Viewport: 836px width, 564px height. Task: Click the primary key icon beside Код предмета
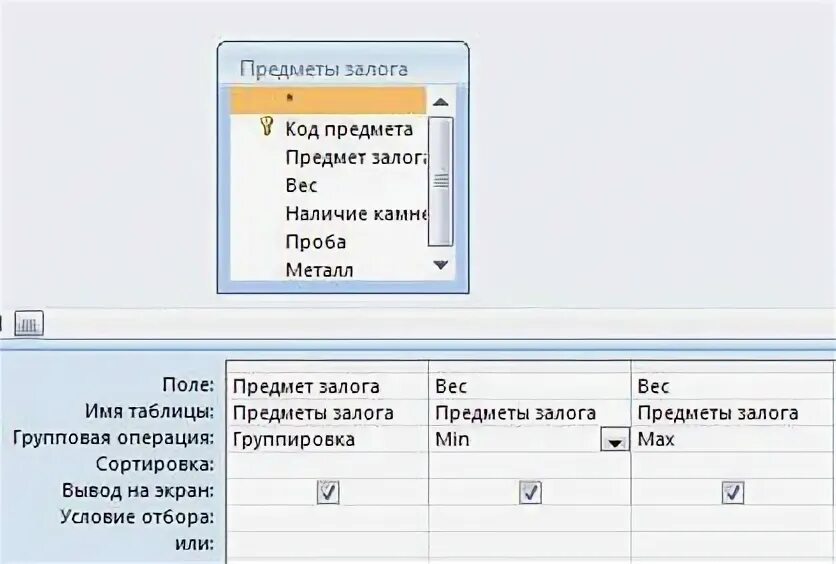coord(267,127)
